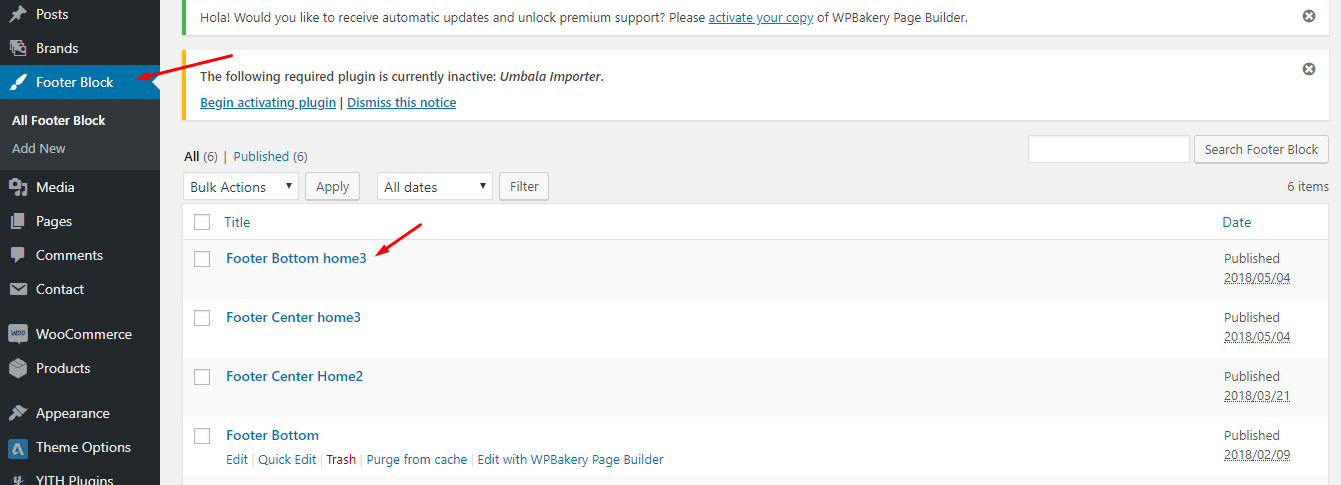Click the Media library icon
The width and height of the screenshot is (1341, 485).
[18, 187]
